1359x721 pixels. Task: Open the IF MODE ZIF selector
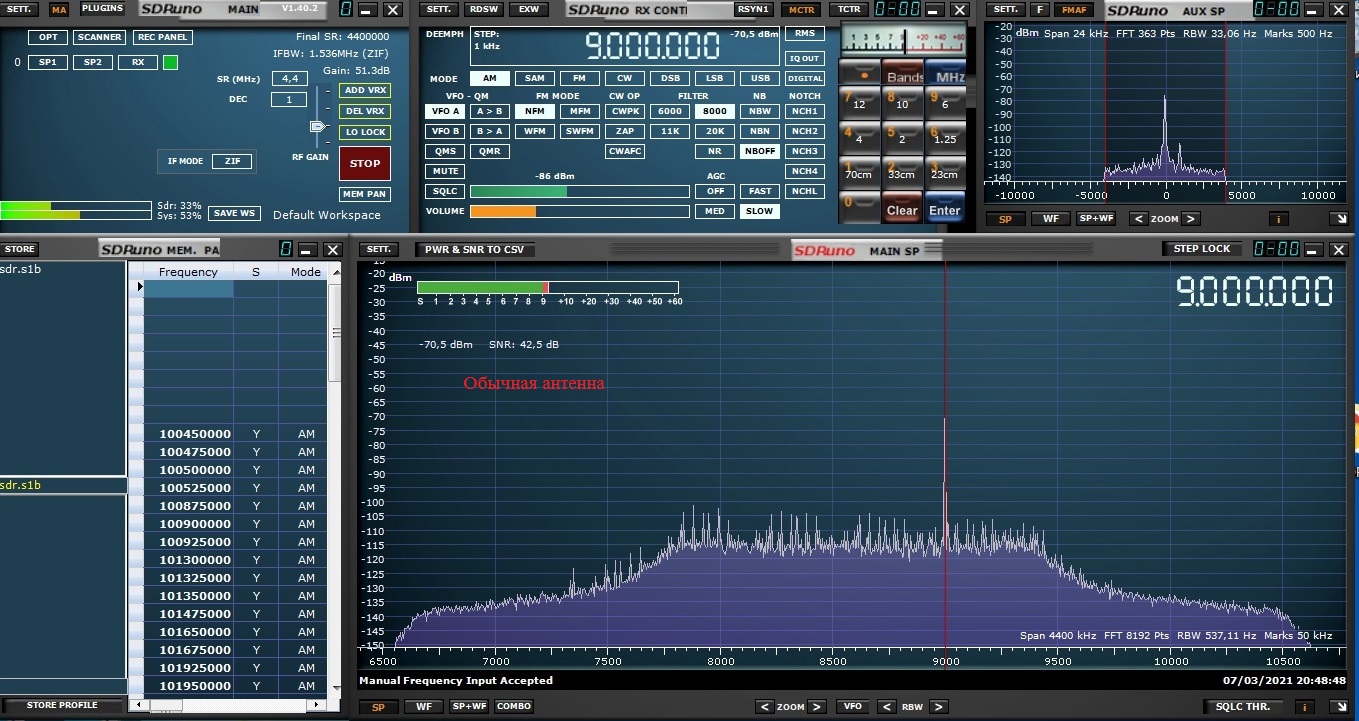tap(232, 161)
